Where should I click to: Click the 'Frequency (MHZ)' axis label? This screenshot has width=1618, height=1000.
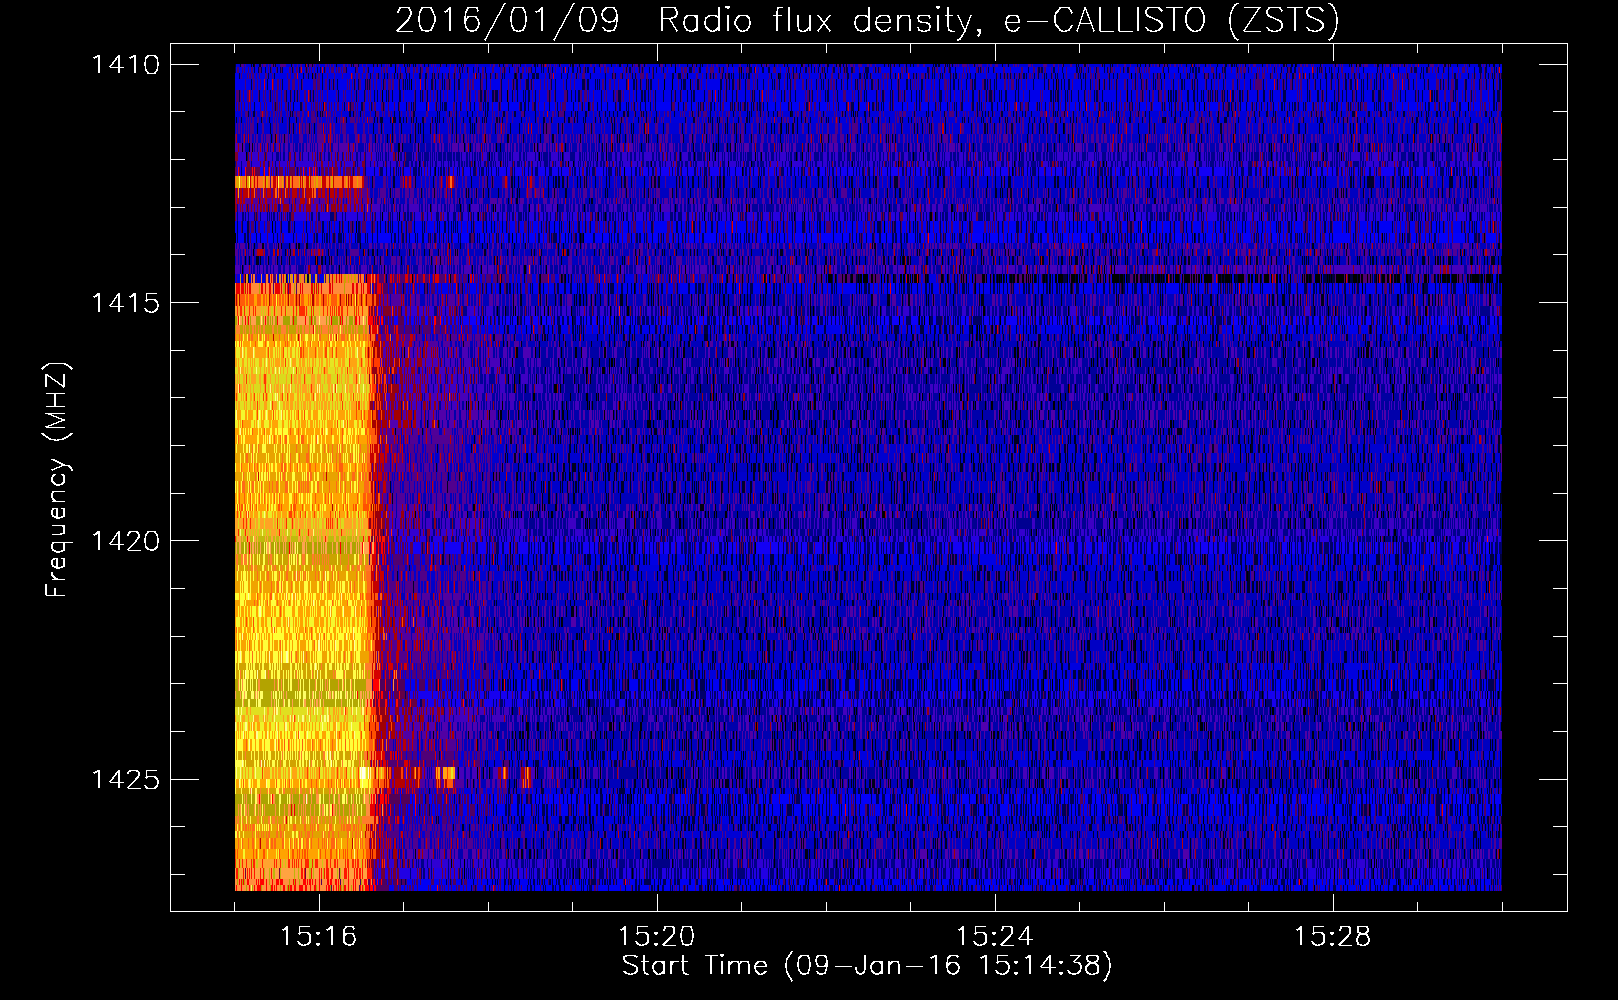tap(58, 480)
